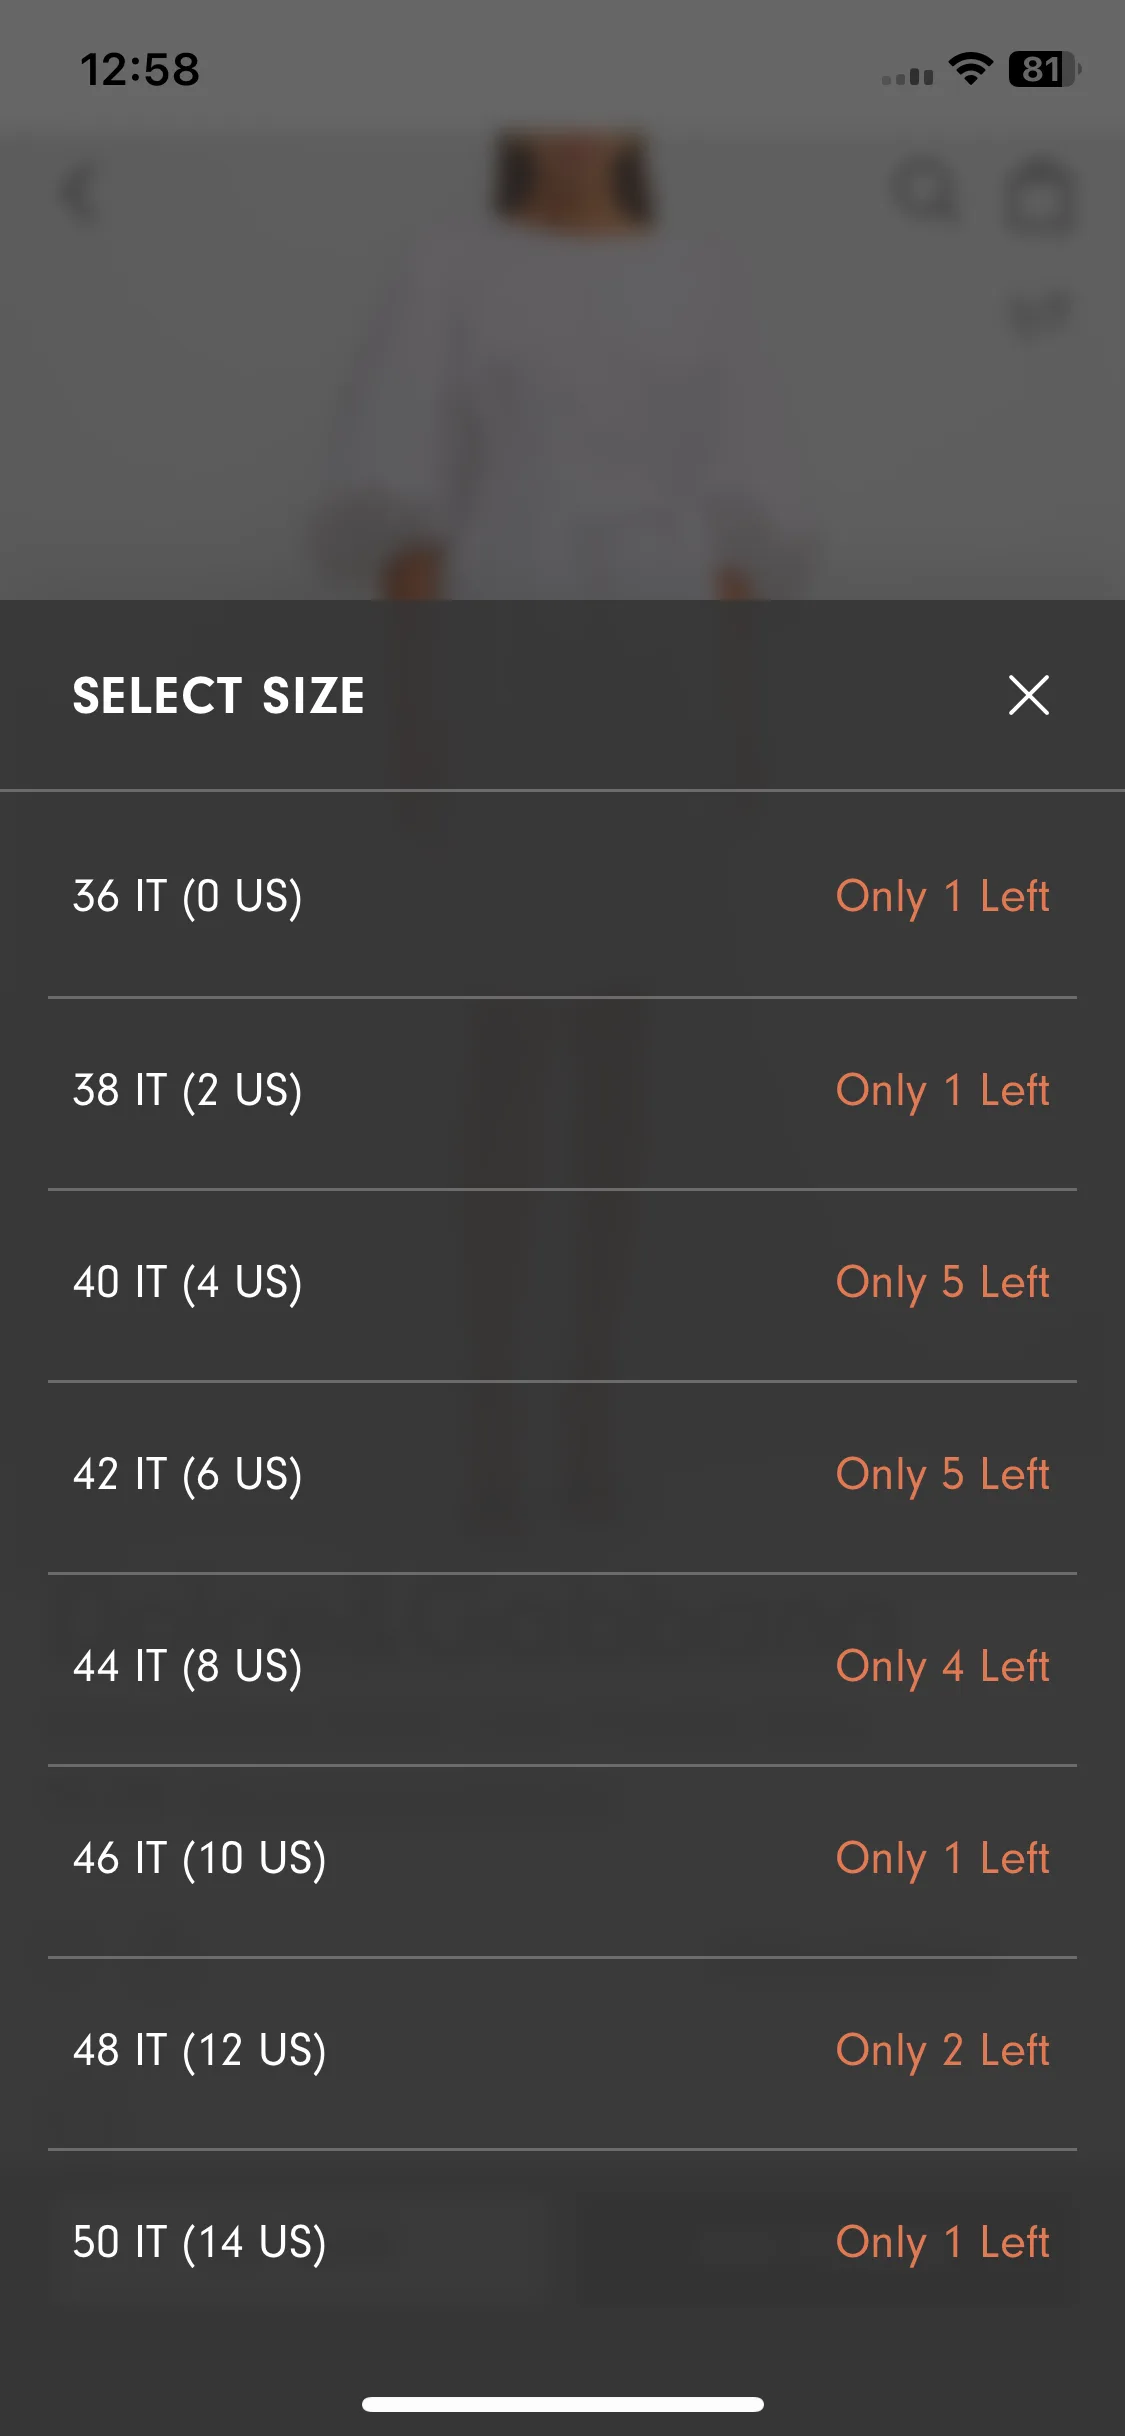Choose size 36 IT (0 US)
1125x2436 pixels.
(x=562, y=895)
